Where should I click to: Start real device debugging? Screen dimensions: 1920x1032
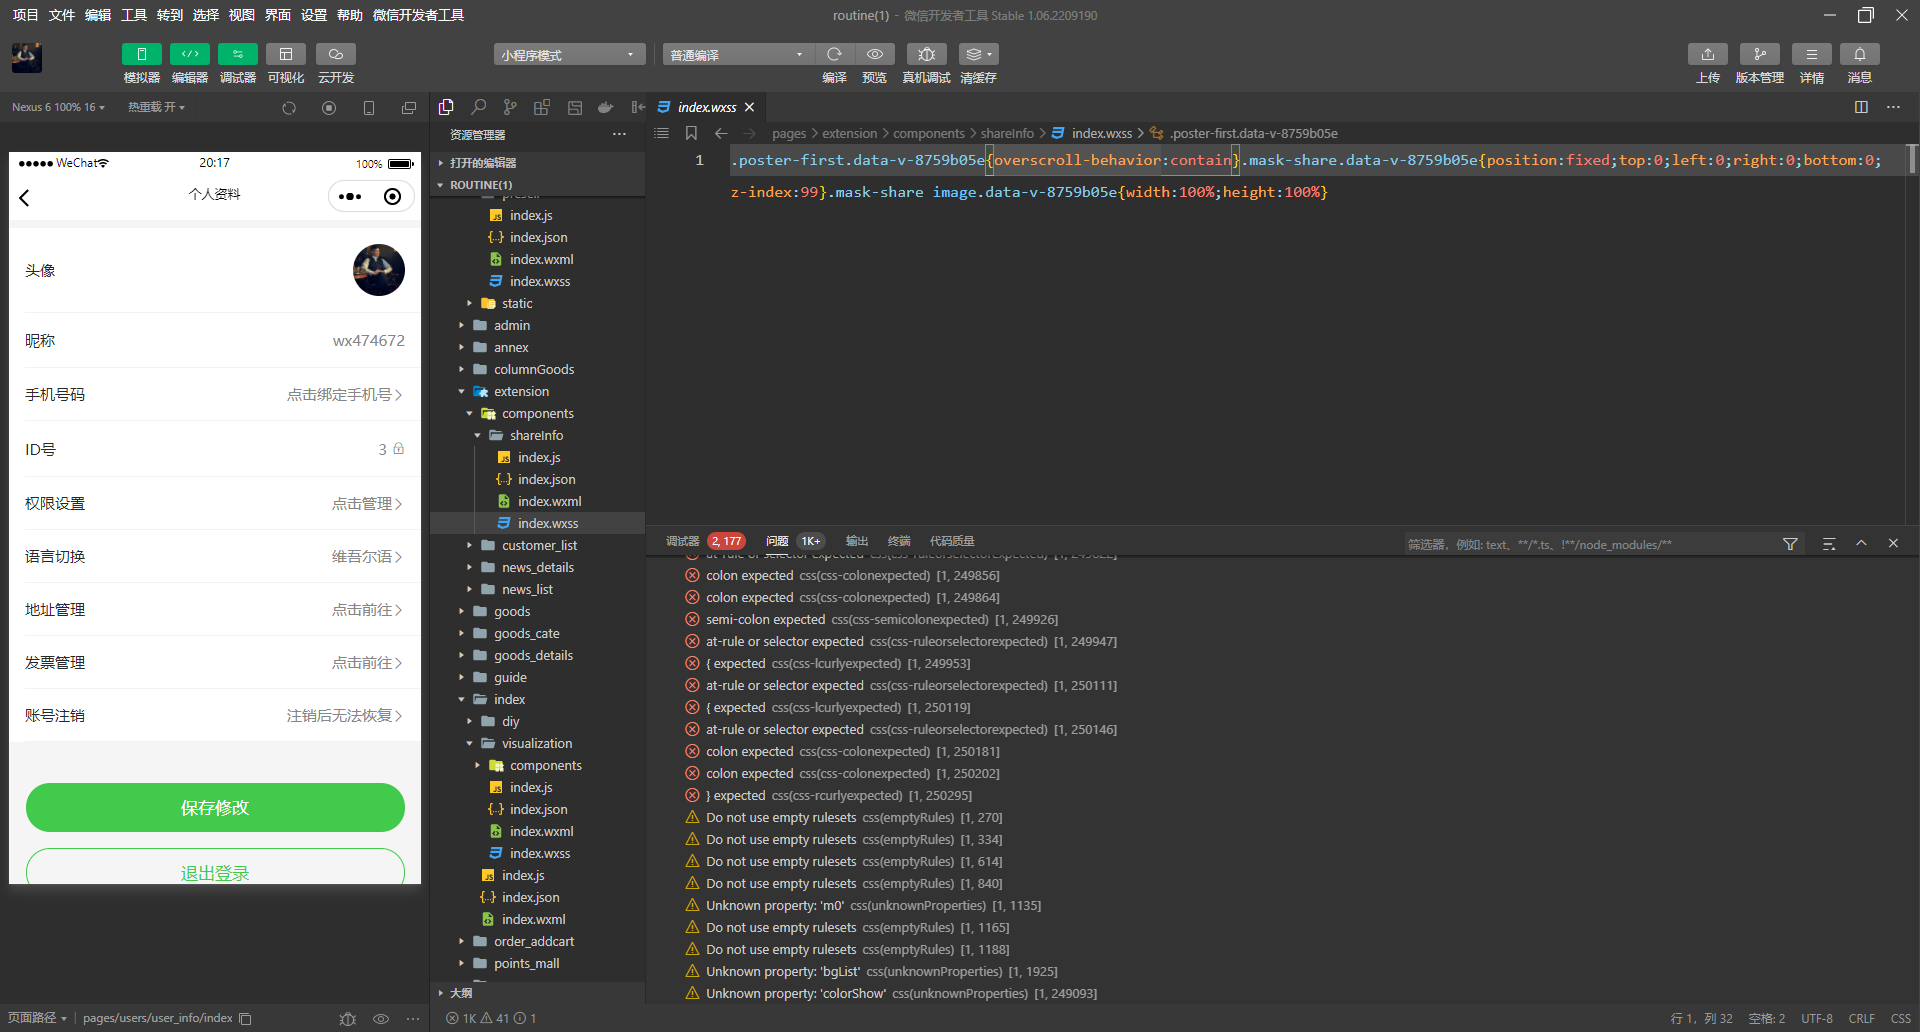[x=927, y=54]
